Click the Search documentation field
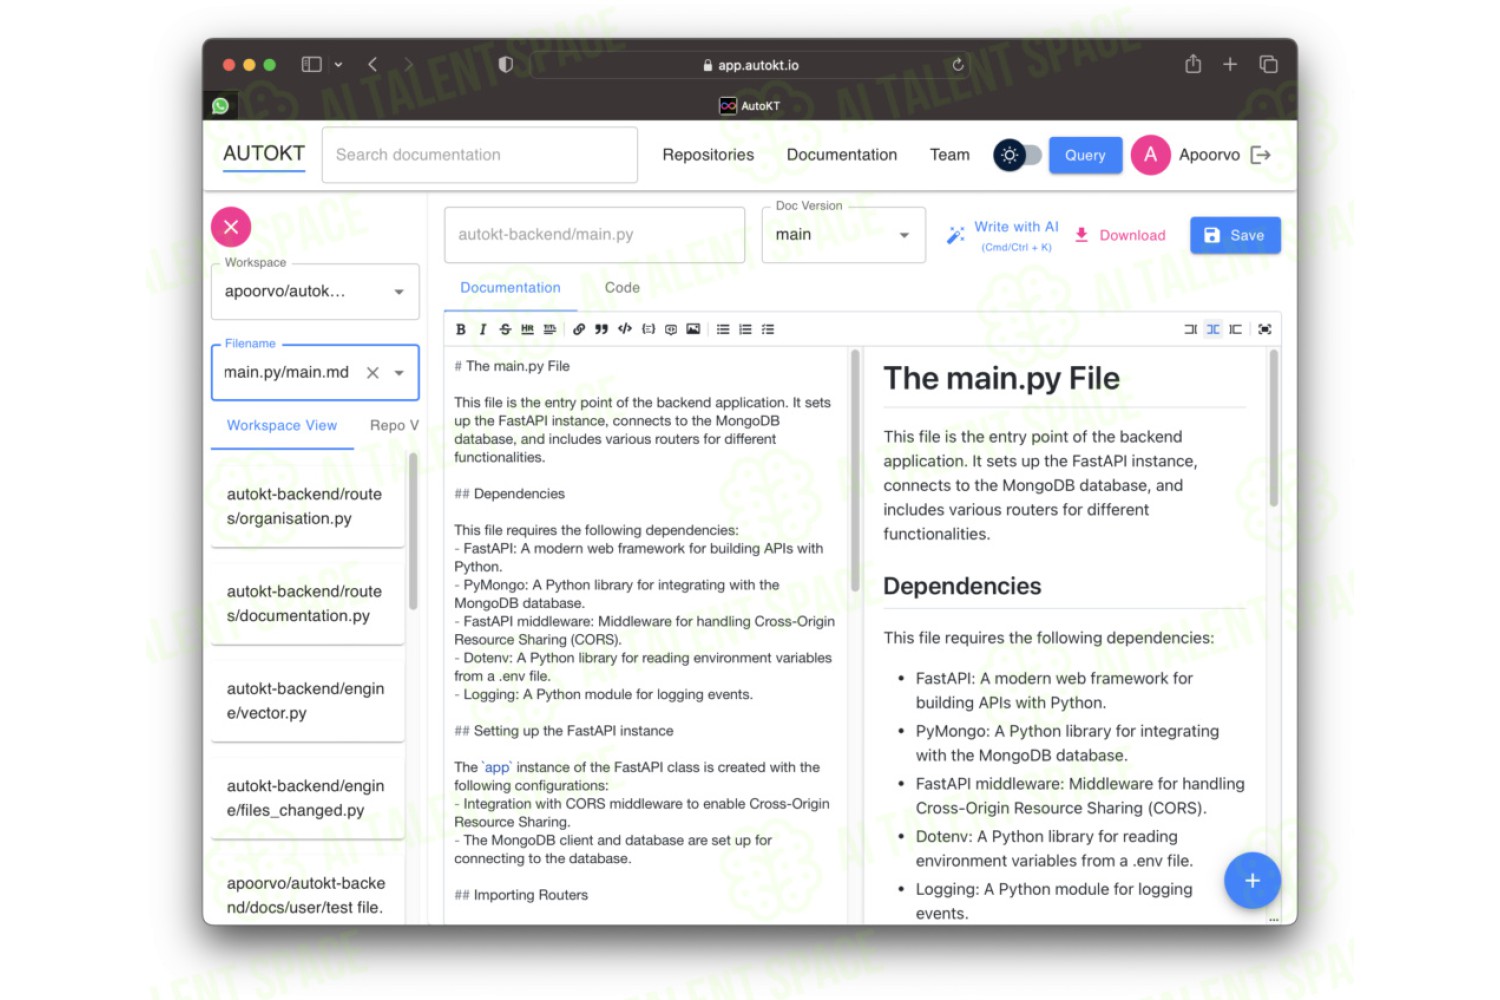This screenshot has height=1000, width=1500. [x=480, y=155]
